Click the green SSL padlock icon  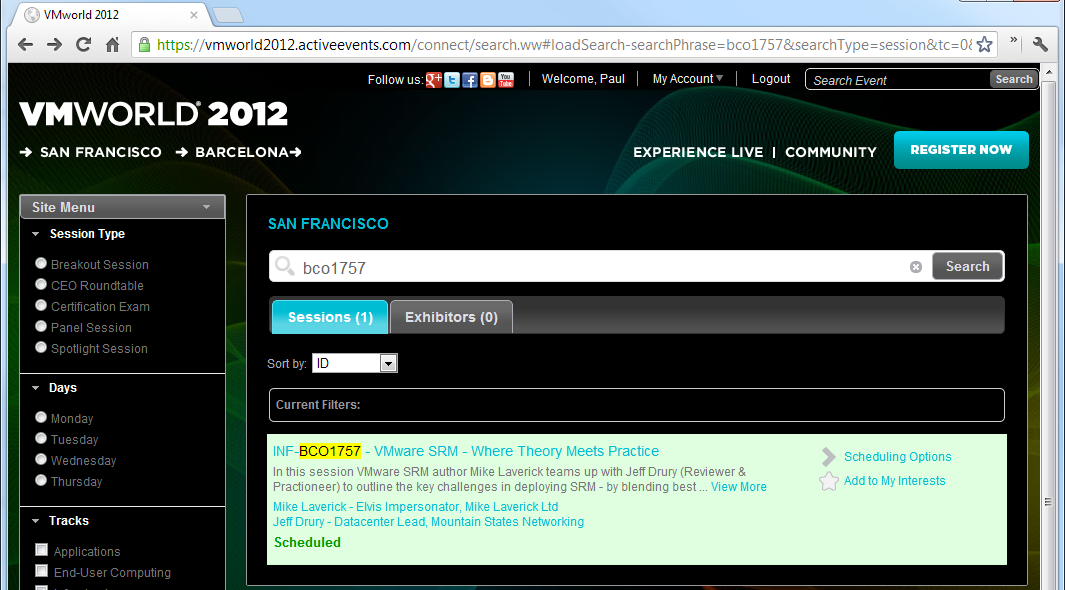144,45
